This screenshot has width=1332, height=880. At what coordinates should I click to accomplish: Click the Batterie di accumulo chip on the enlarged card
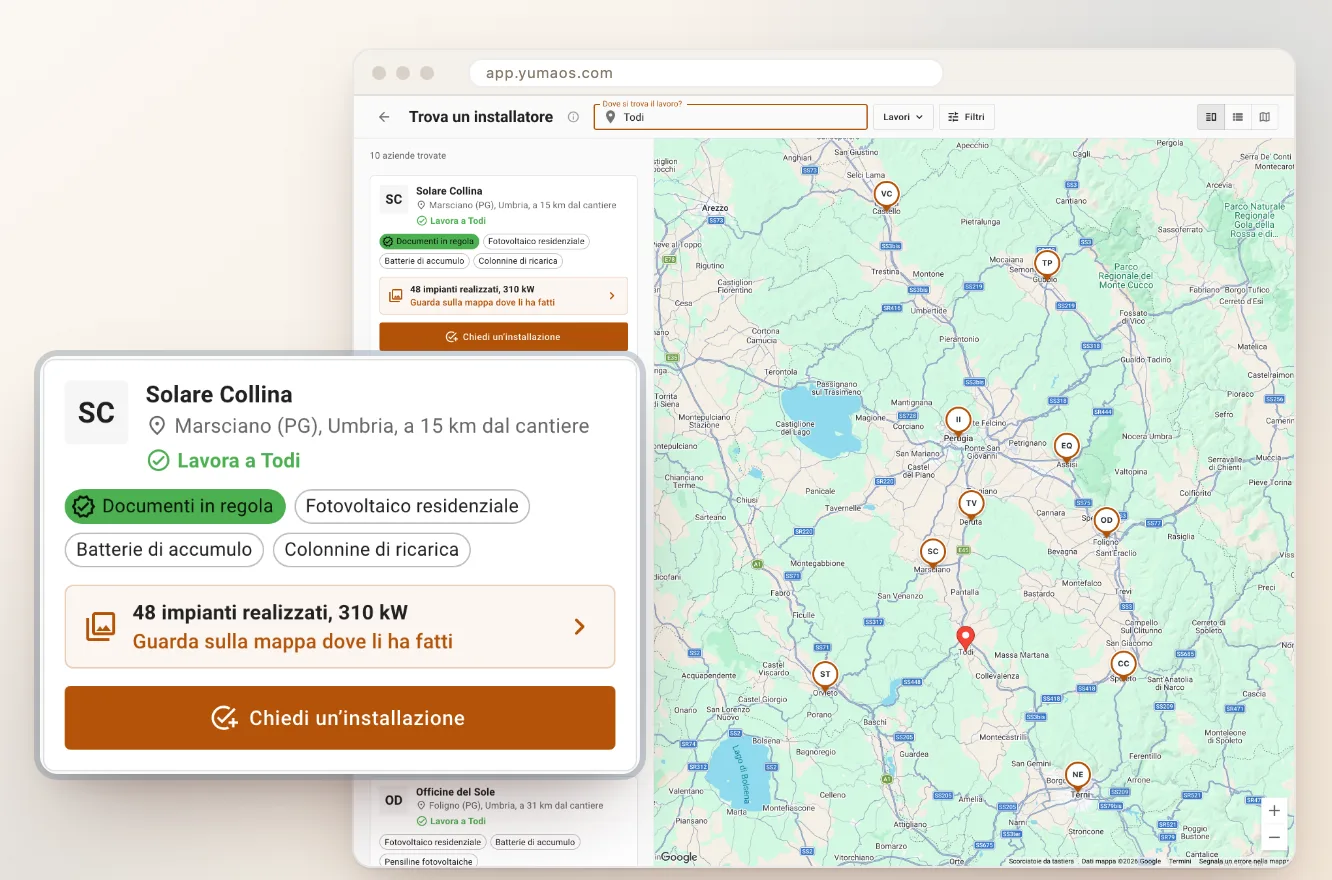(x=164, y=549)
